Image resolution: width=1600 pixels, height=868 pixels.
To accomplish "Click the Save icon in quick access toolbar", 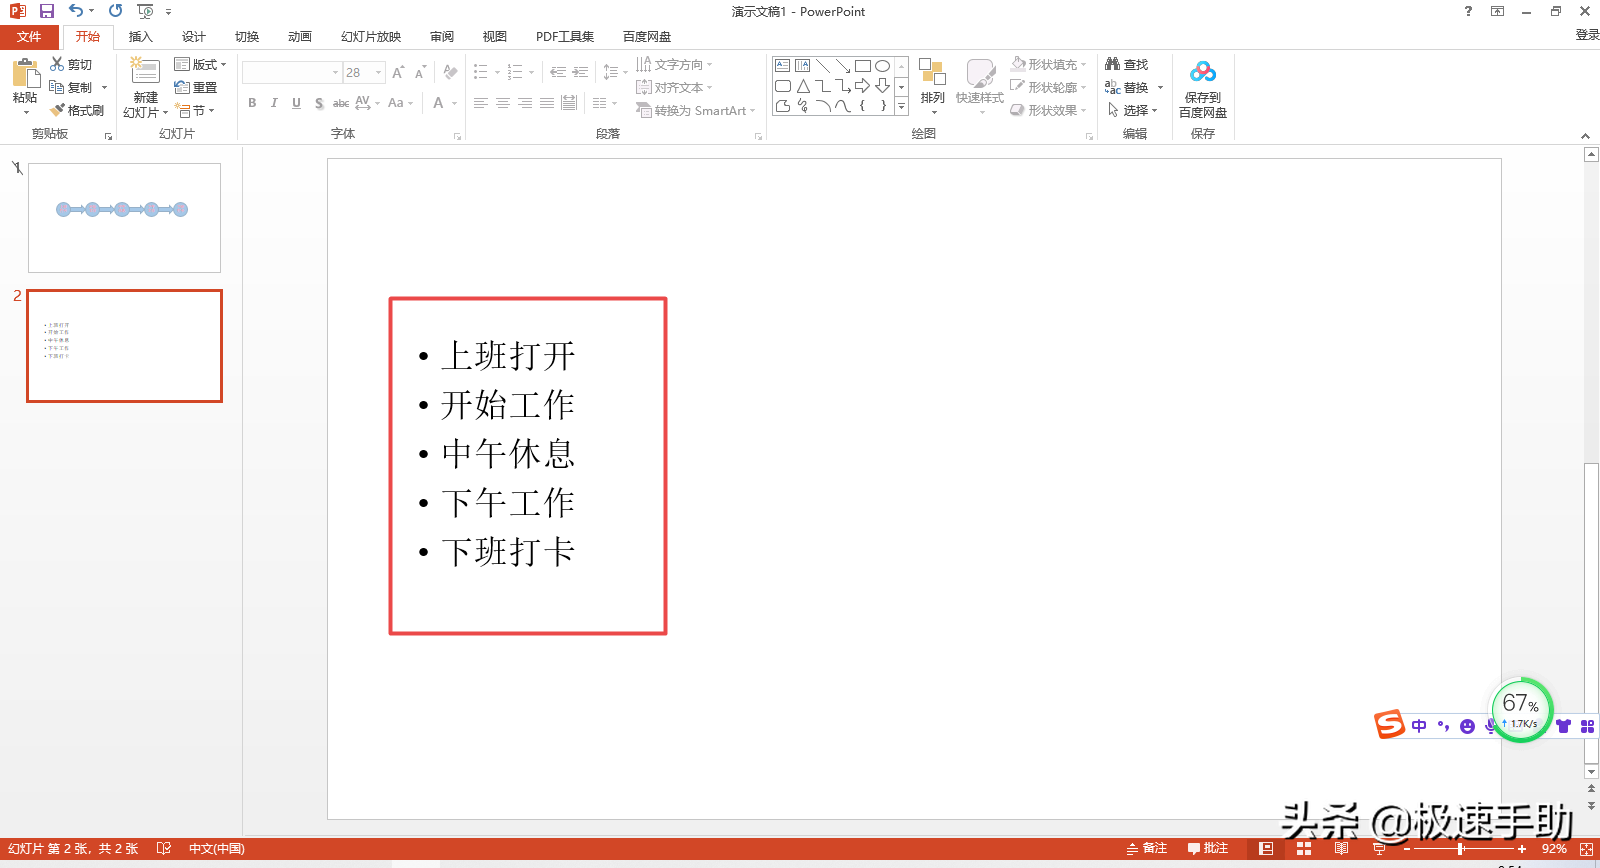I will coord(46,11).
